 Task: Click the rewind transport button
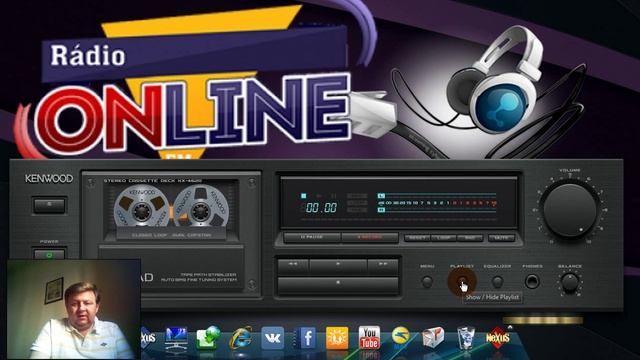293,265
